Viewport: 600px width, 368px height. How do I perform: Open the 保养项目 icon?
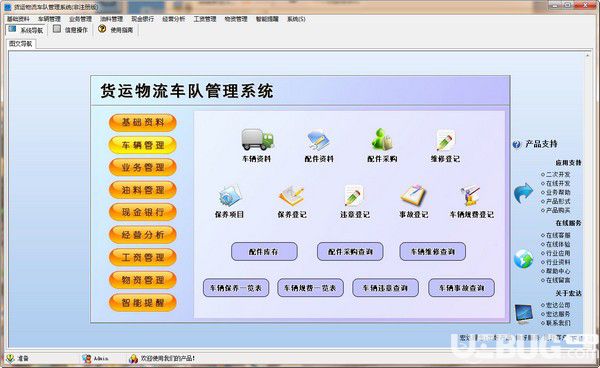click(230, 195)
